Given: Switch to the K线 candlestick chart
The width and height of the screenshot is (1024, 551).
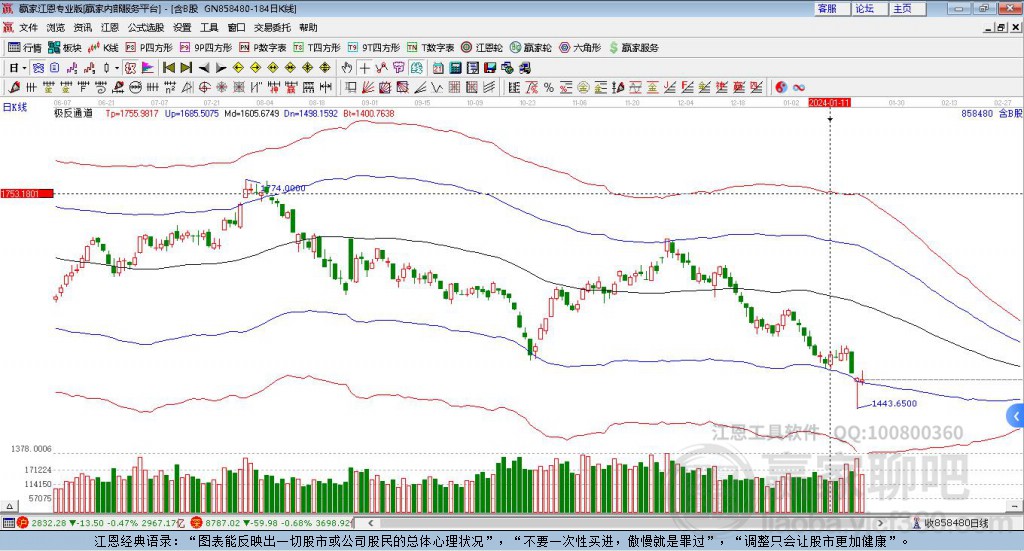Looking at the screenshot, I should [103, 48].
